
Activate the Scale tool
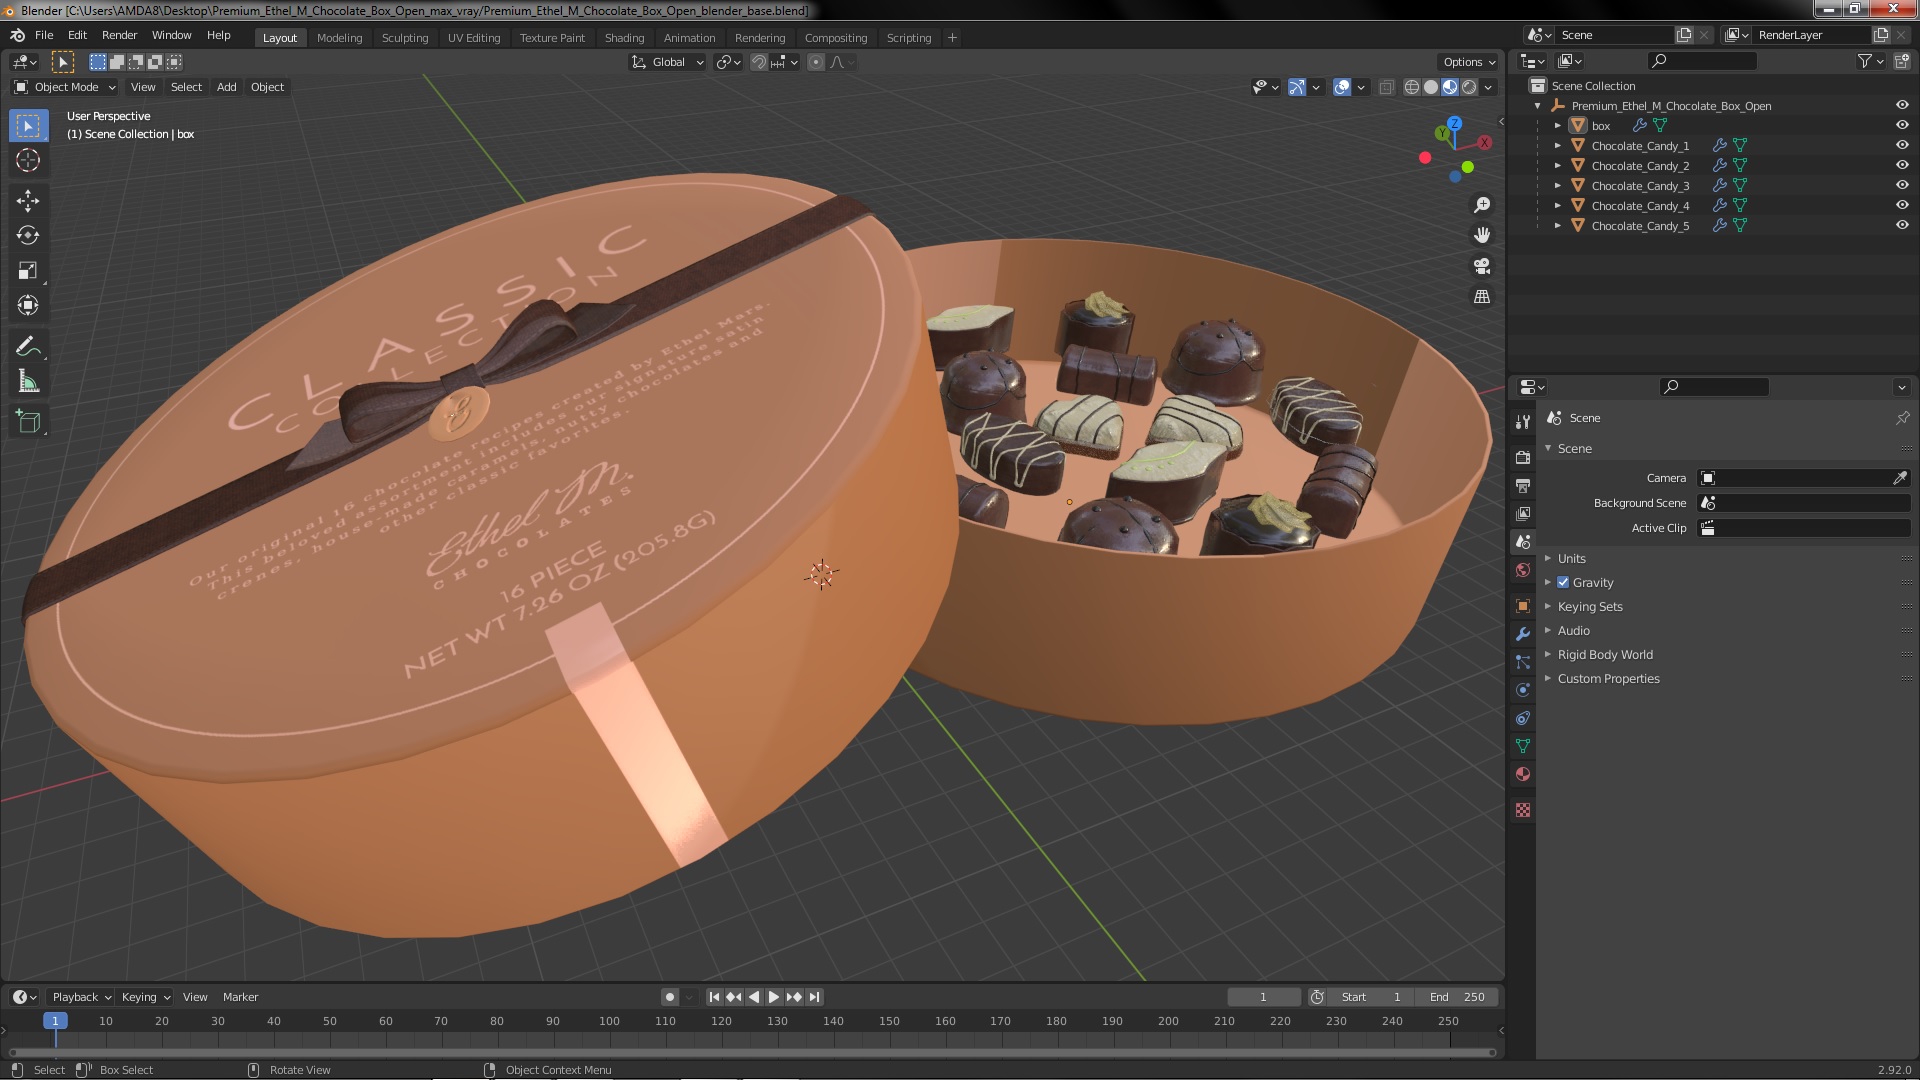[28, 271]
